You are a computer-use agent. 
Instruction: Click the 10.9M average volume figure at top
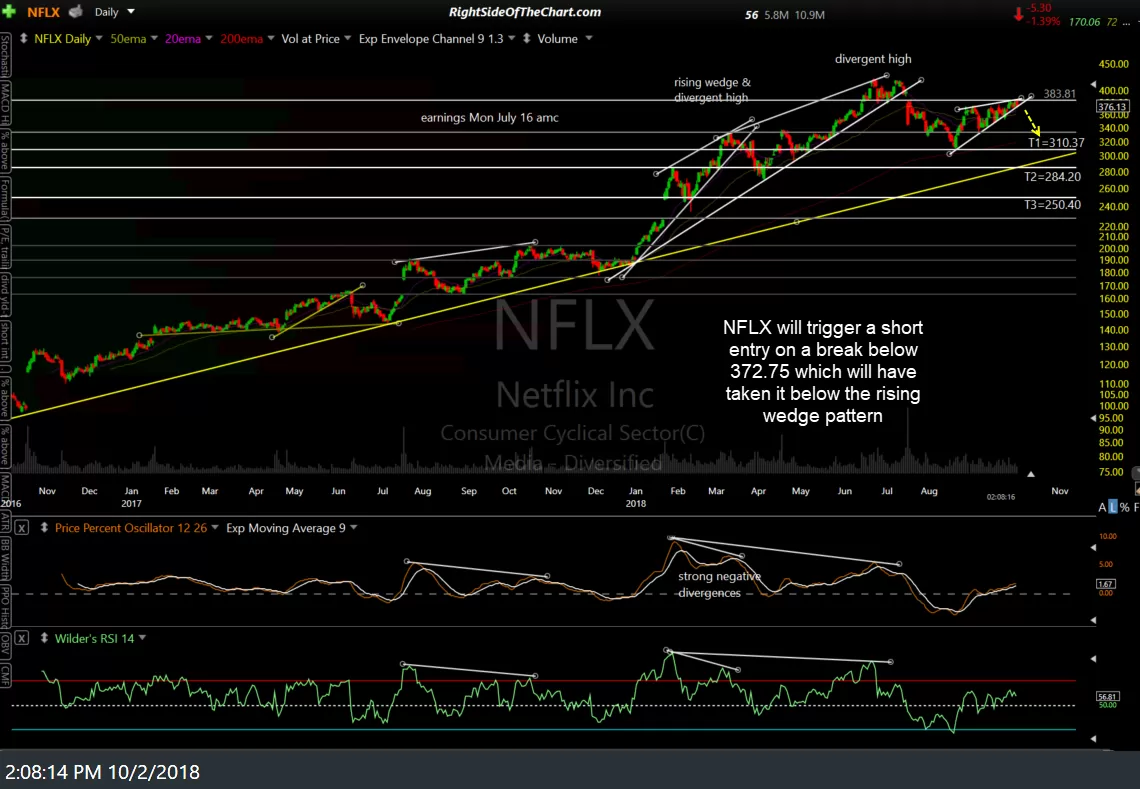[810, 15]
